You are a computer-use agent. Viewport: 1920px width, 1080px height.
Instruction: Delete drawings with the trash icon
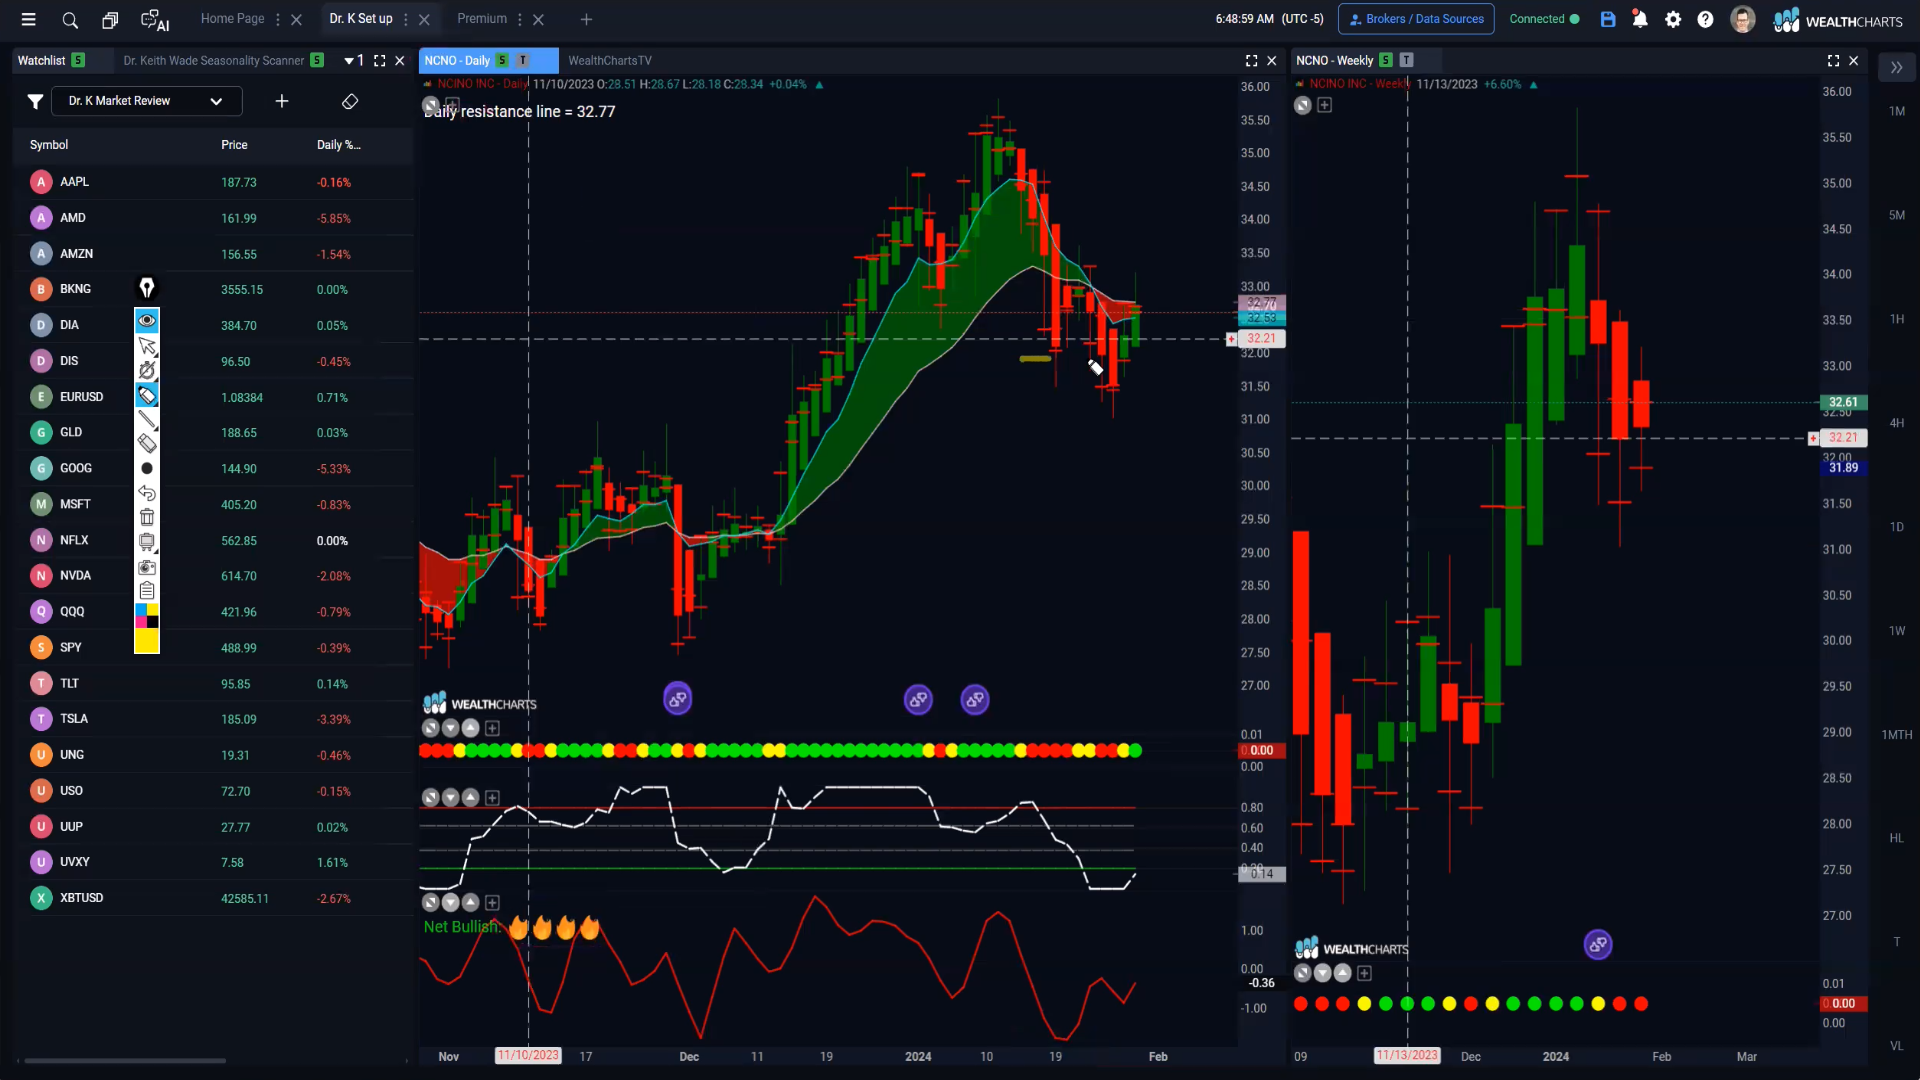pyautogui.click(x=147, y=517)
